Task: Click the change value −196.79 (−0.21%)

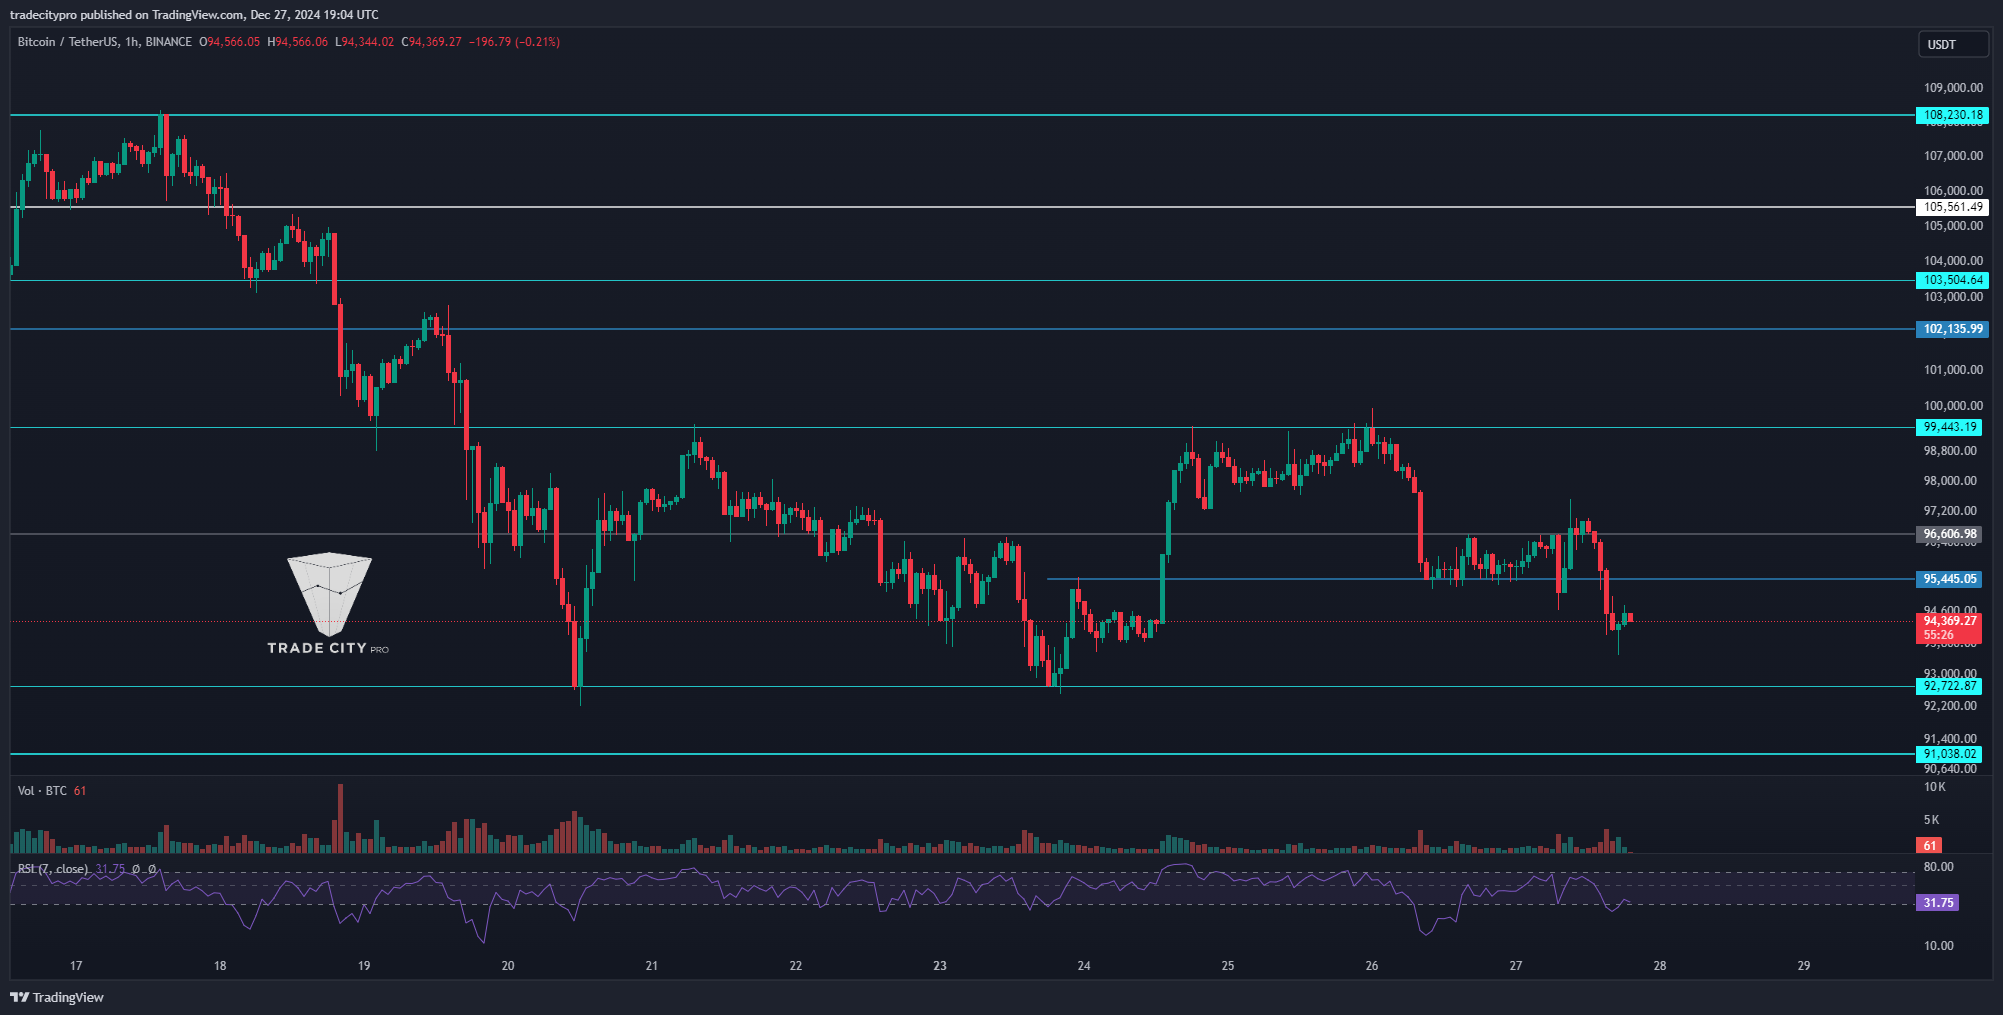Action: 514,42
